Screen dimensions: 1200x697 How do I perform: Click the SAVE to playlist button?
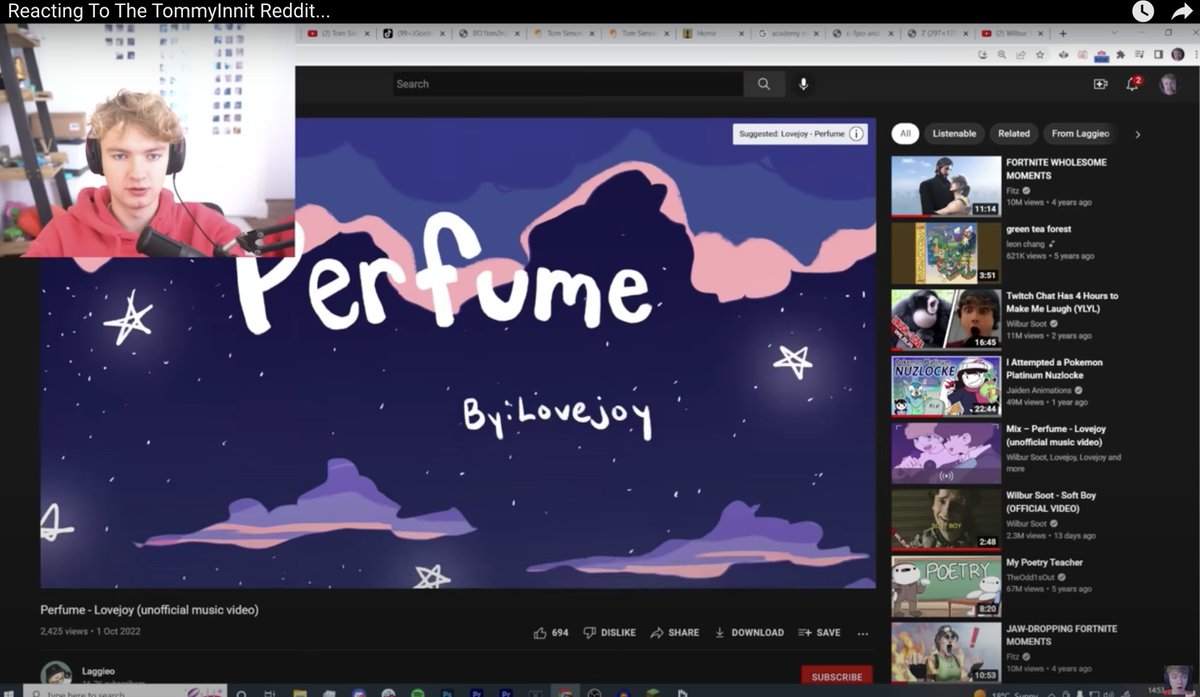tap(819, 633)
